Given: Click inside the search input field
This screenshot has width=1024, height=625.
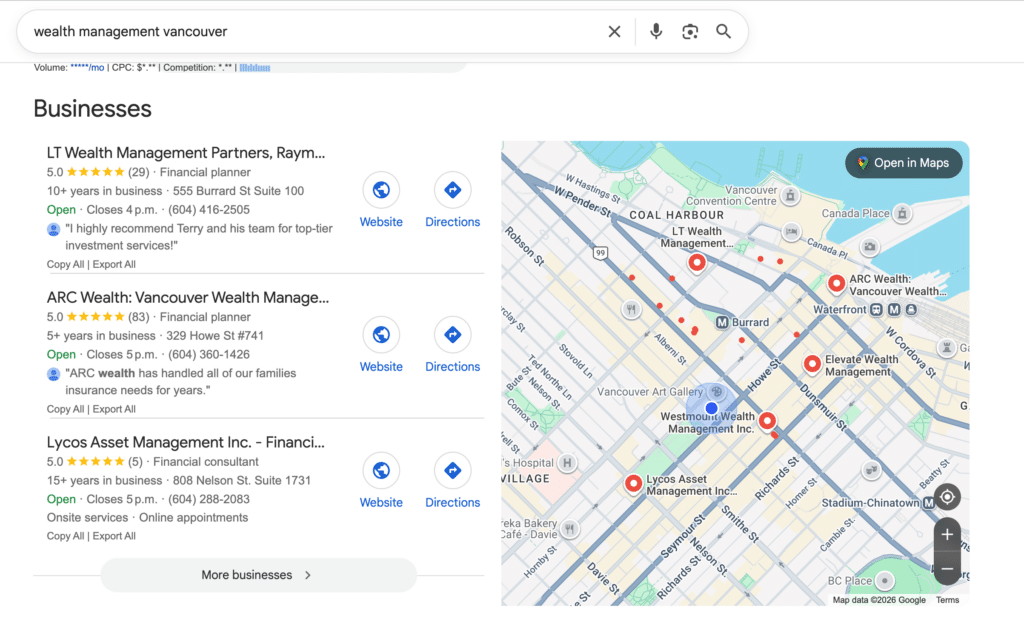Looking at the screenshot, I should tap(300, 31).
